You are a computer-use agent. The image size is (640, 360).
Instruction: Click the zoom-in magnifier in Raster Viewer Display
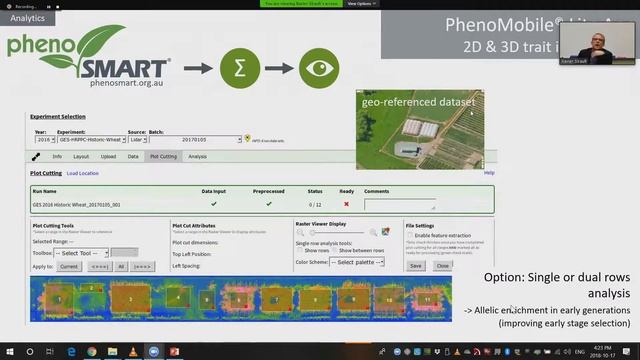[x=373, y=233]
